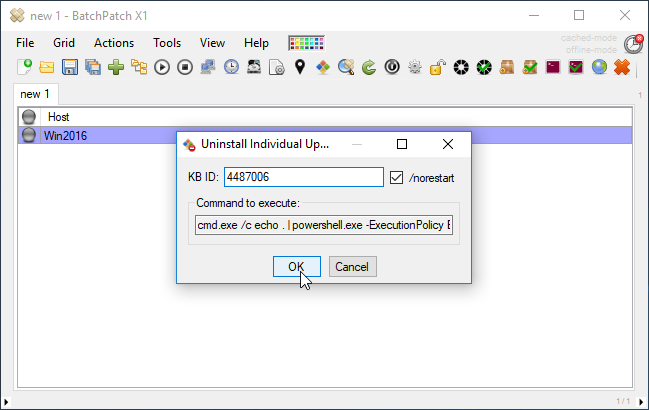This screenshot has width=649, height=410.
Task: Click the folder tree hierarchy icon
Action: (139, 67)
